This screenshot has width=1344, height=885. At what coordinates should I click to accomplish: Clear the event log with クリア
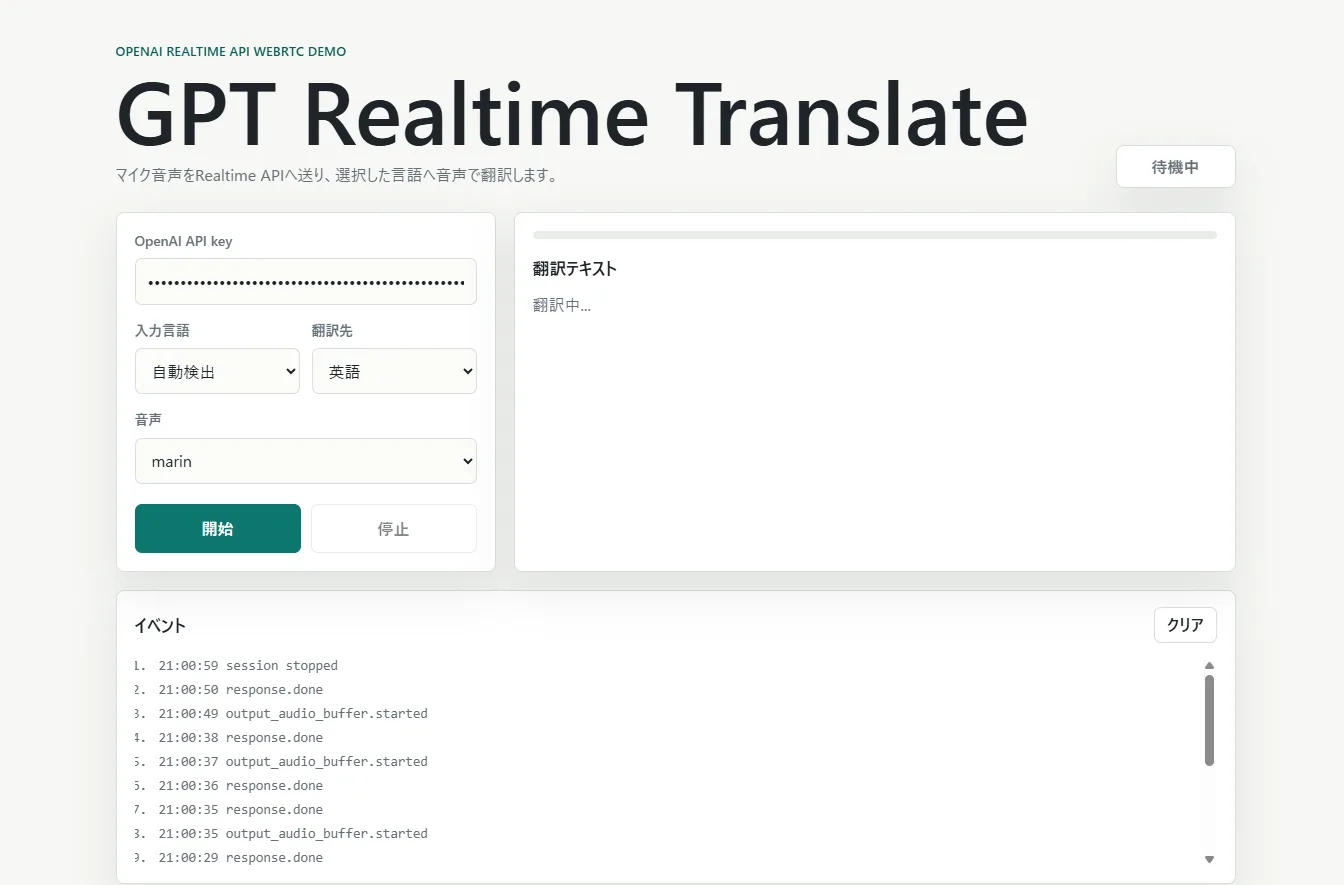pyautogui.click(x=1185, y=625)
